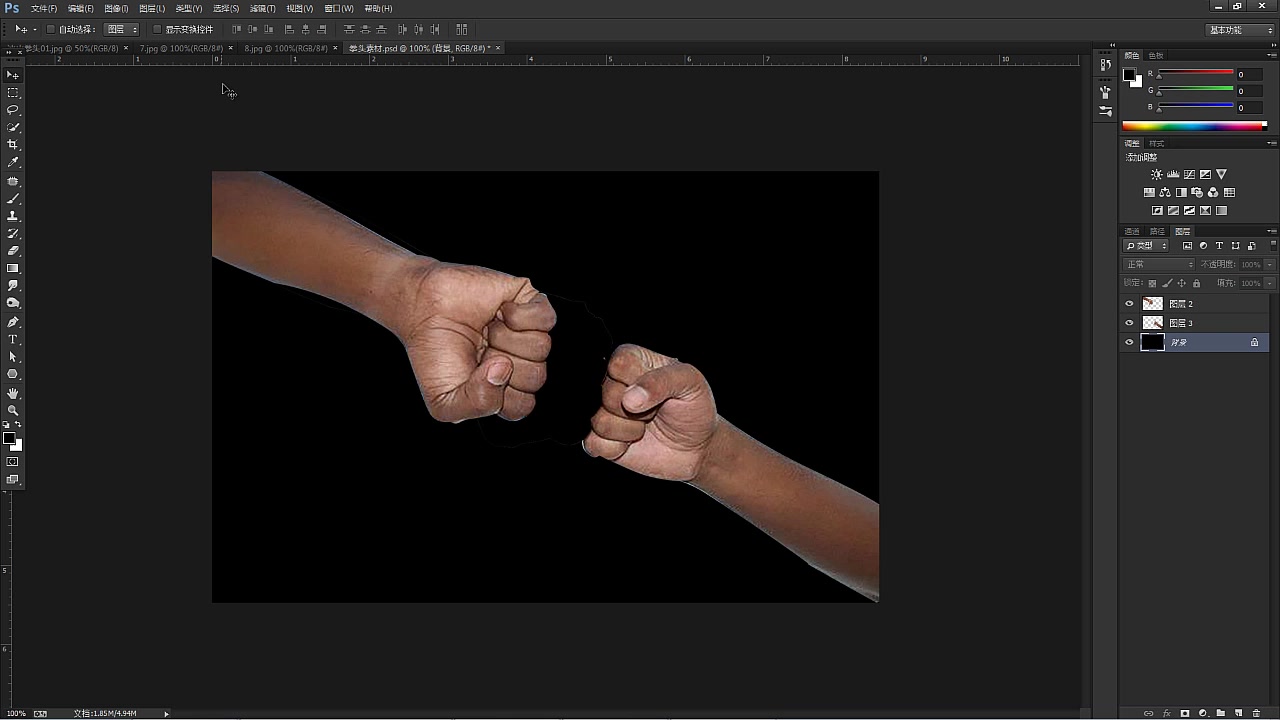Open the blend mode 正常 dropdown
This screenshot has height=720, width=1280.
pyautogui.click(x=1159, y=264)
